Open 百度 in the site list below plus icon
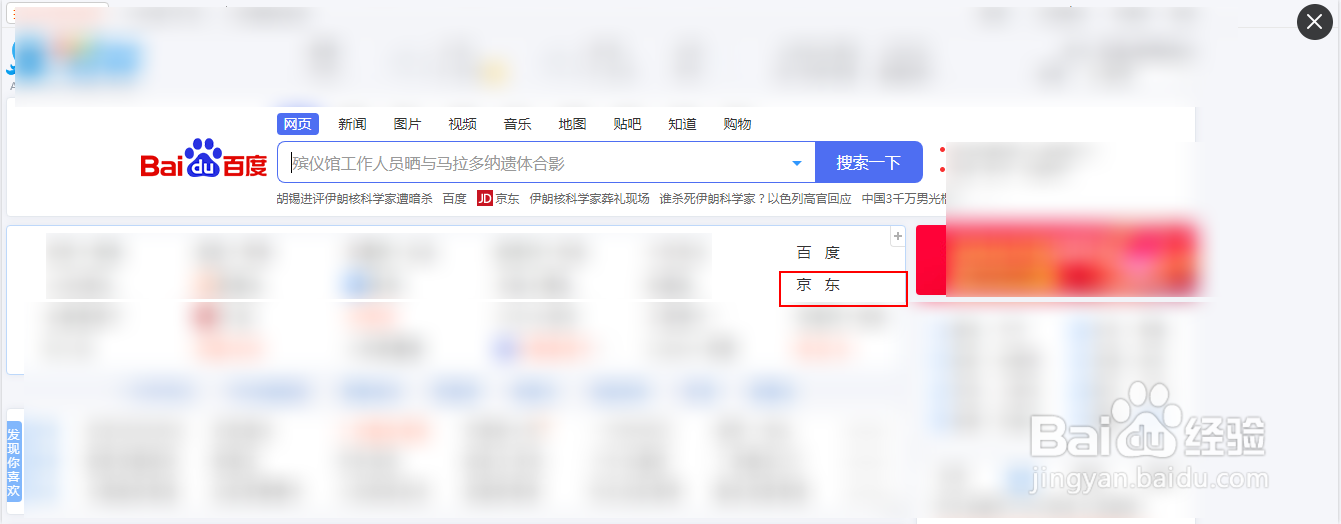1341x524 pixels. [818, 253]
